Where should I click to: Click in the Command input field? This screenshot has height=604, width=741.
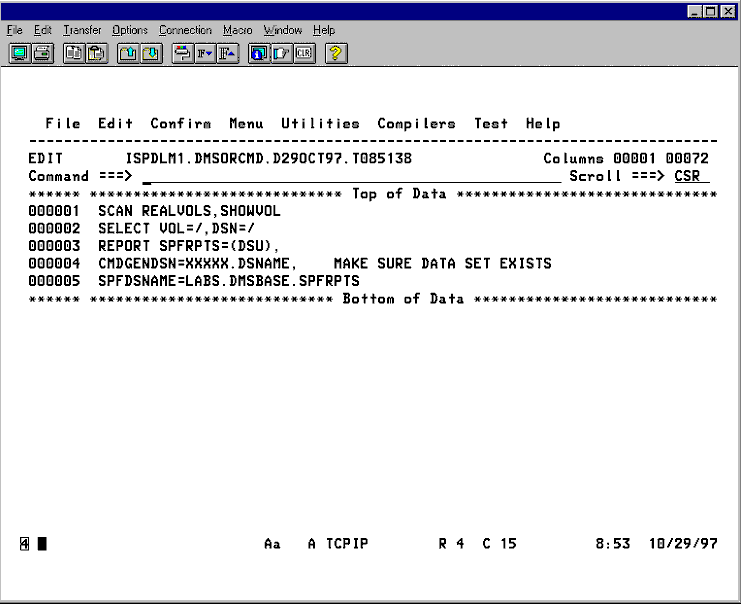coord(350,177)
